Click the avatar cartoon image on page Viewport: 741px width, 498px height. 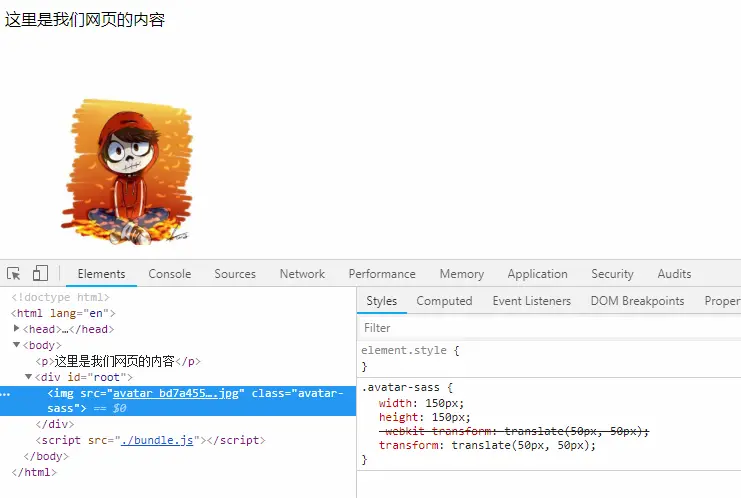pos(127,172)
